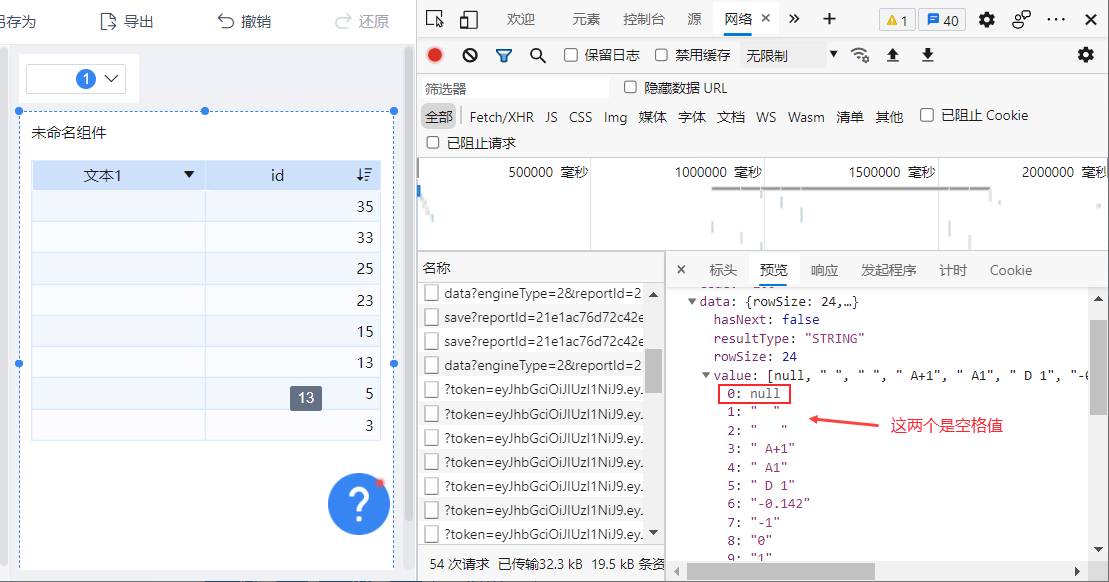Open the feedback profile icon

(x=1021, y=20)
